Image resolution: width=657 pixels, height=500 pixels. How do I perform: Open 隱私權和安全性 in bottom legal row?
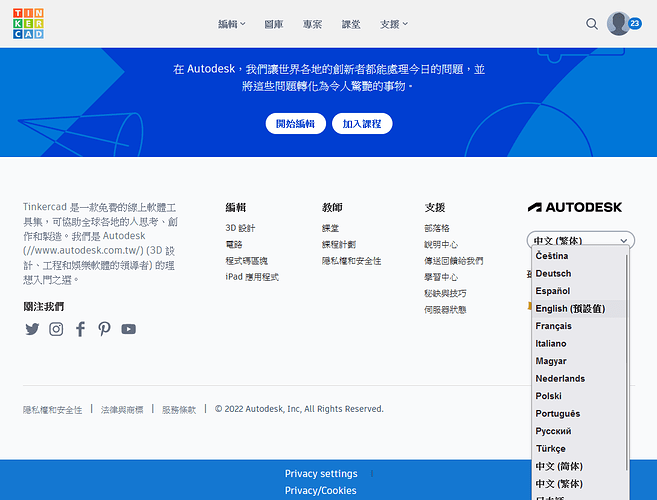point(52,409)
